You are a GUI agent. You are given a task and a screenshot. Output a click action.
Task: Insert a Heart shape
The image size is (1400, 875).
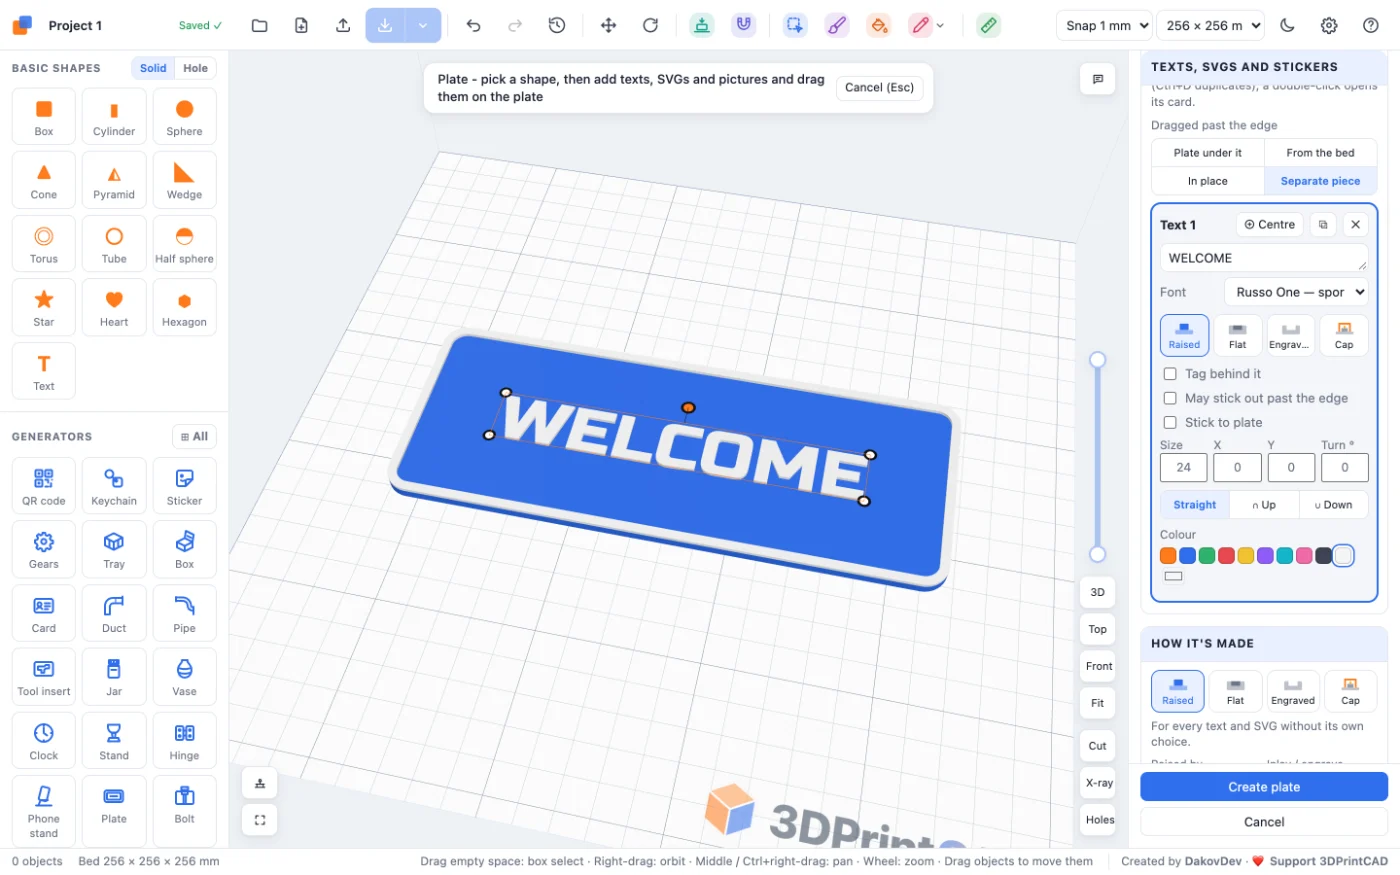point(114,307)
